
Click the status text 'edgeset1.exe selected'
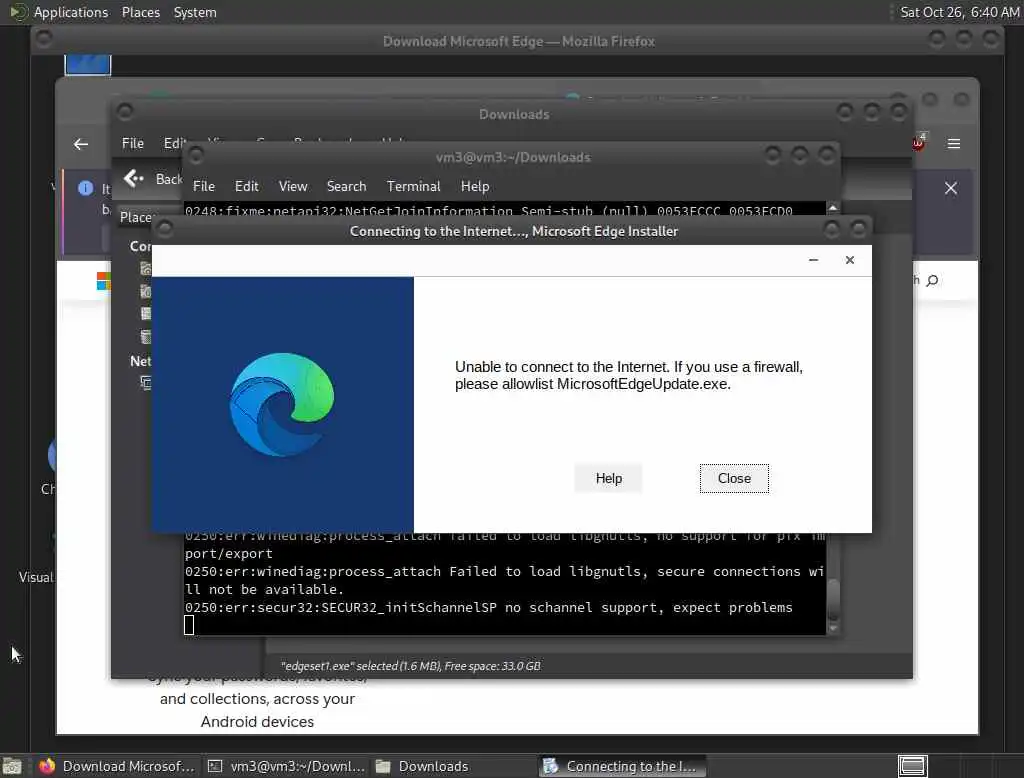pyautogui.click(x=410, y=666)
